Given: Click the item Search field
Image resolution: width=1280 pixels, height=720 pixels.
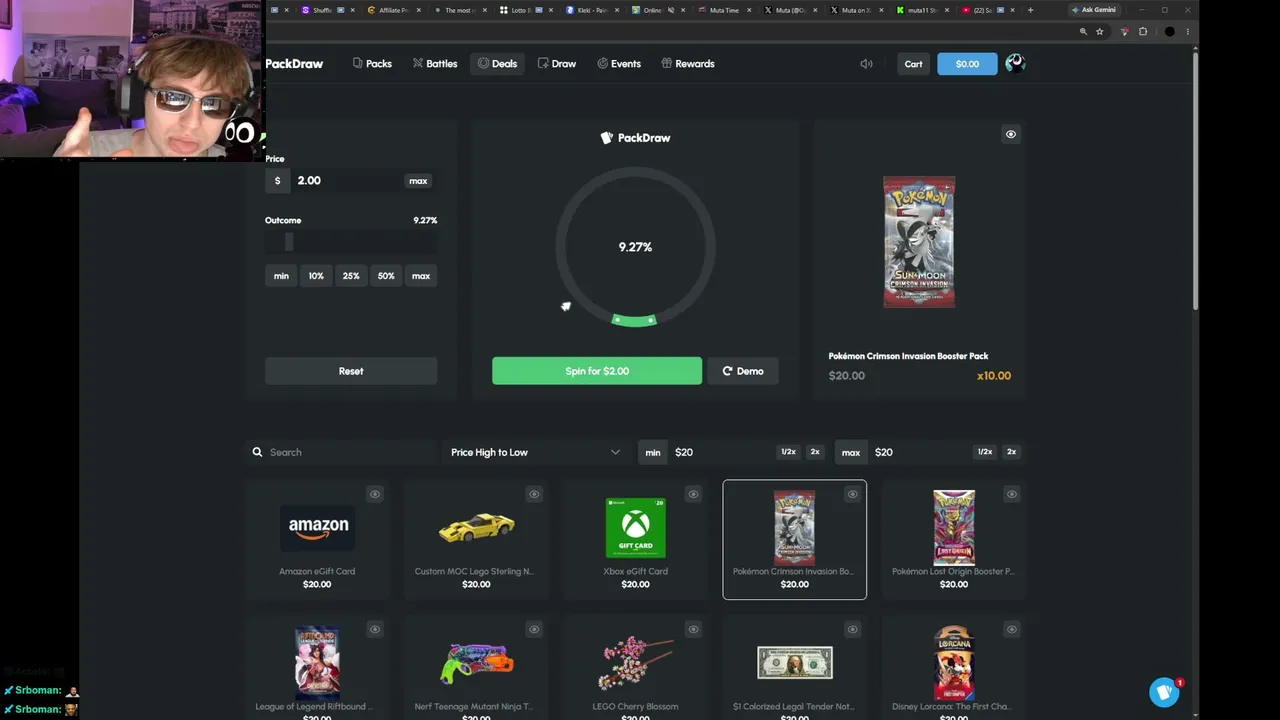Looking at the screenshot, I should [340, 452].
